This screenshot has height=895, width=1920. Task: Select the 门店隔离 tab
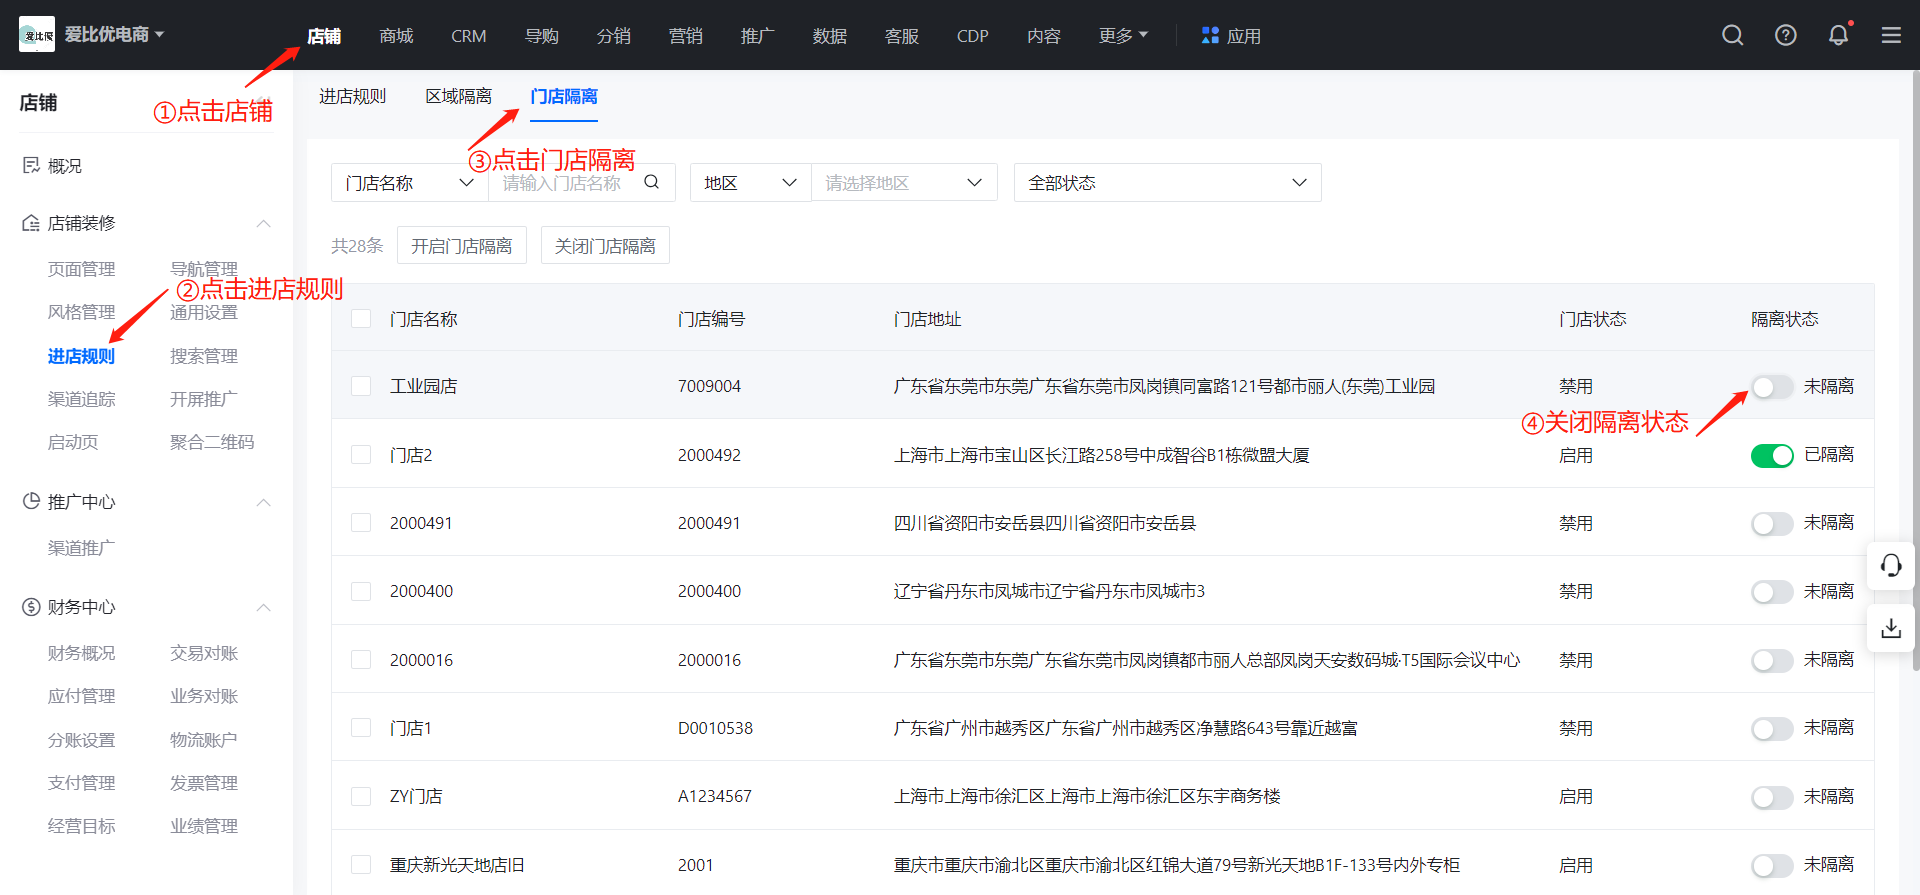tap(564, 96)
